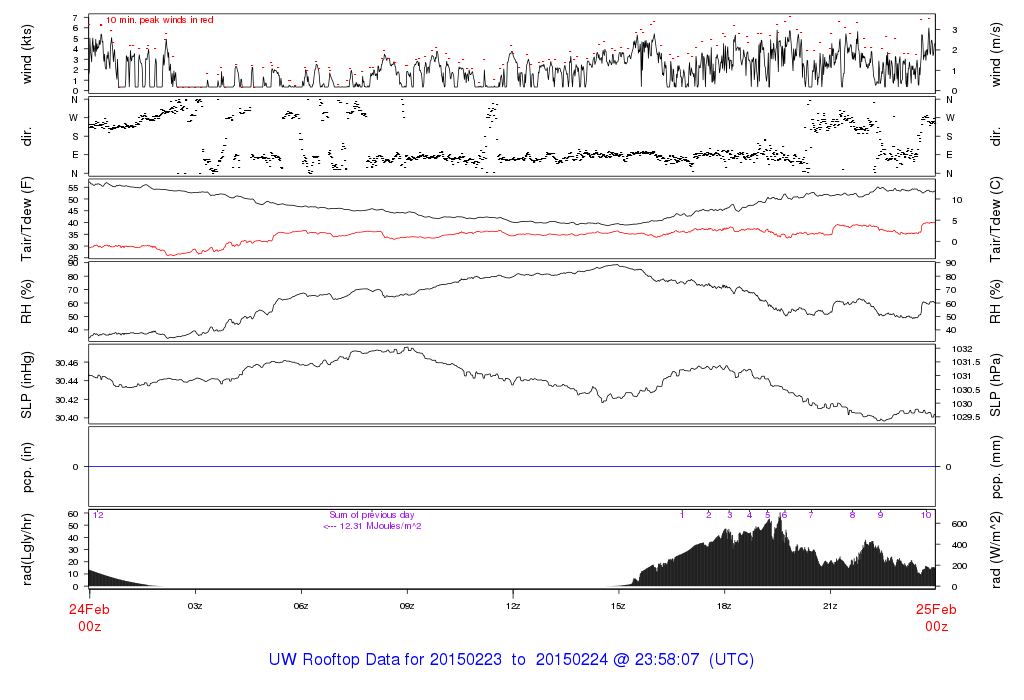This screenshot has height=700, width=1024.
Task: Click the 'Sum of previous day' annotation
Action: pos(371,515)
